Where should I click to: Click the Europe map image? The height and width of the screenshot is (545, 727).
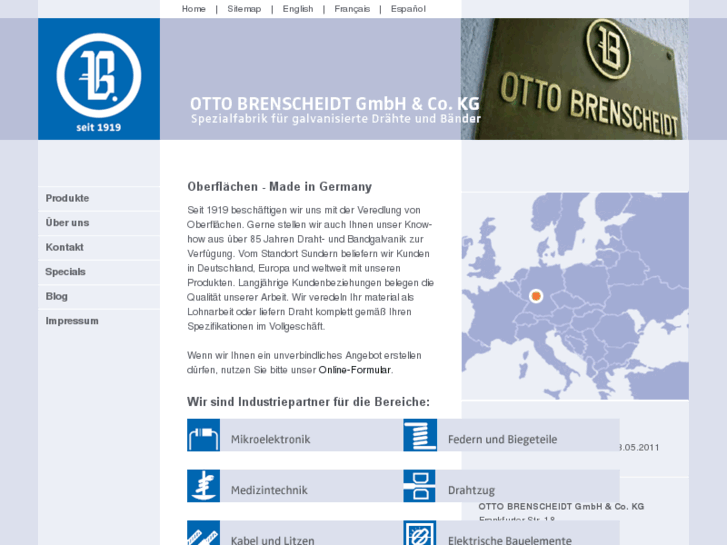[x=575, y=296]
